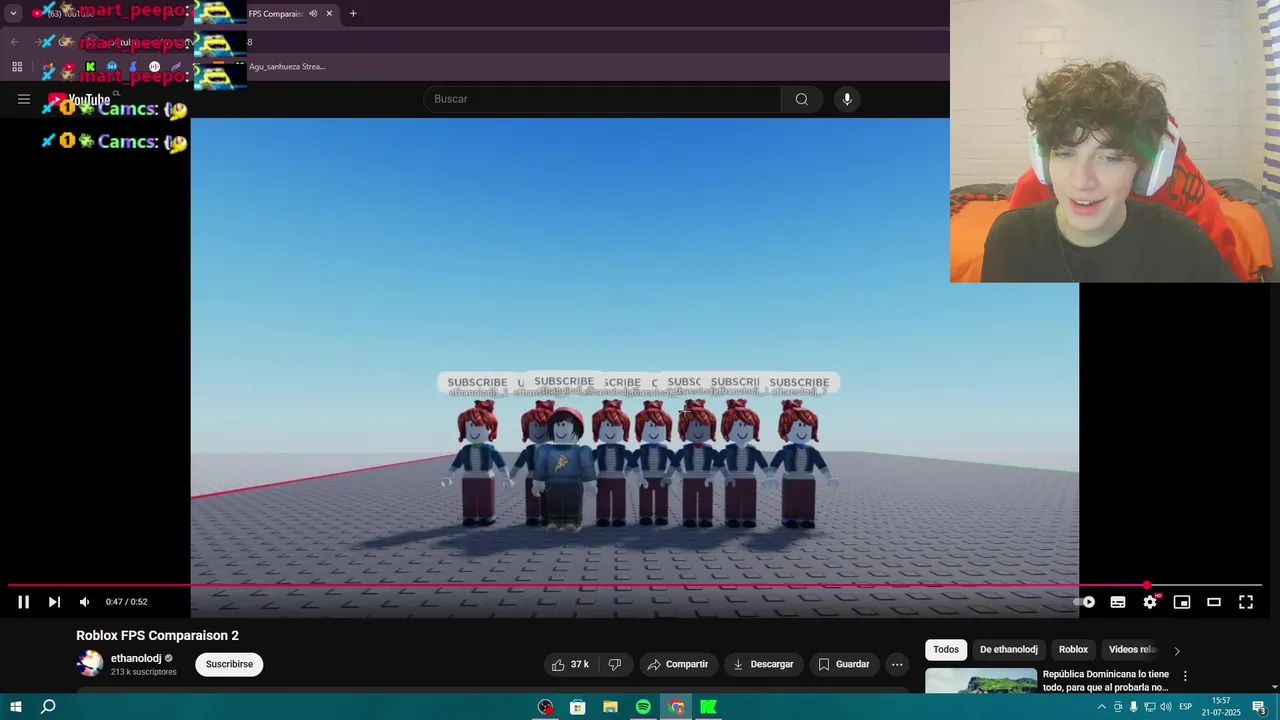The width and height of the screenshot is (1280, 720).
Task: Switch to the FPS Comparaison tab
Action: [274, 14]
